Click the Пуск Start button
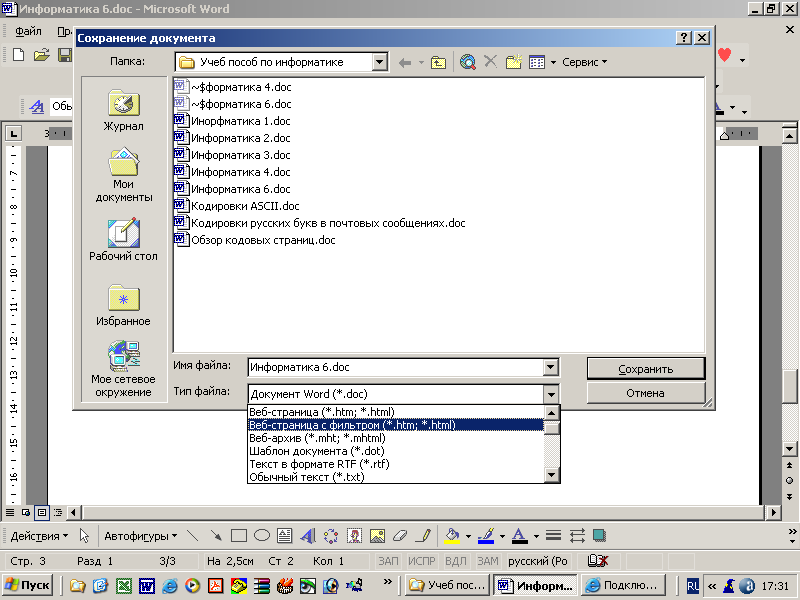The image size is (800, 600). (28, 585)
